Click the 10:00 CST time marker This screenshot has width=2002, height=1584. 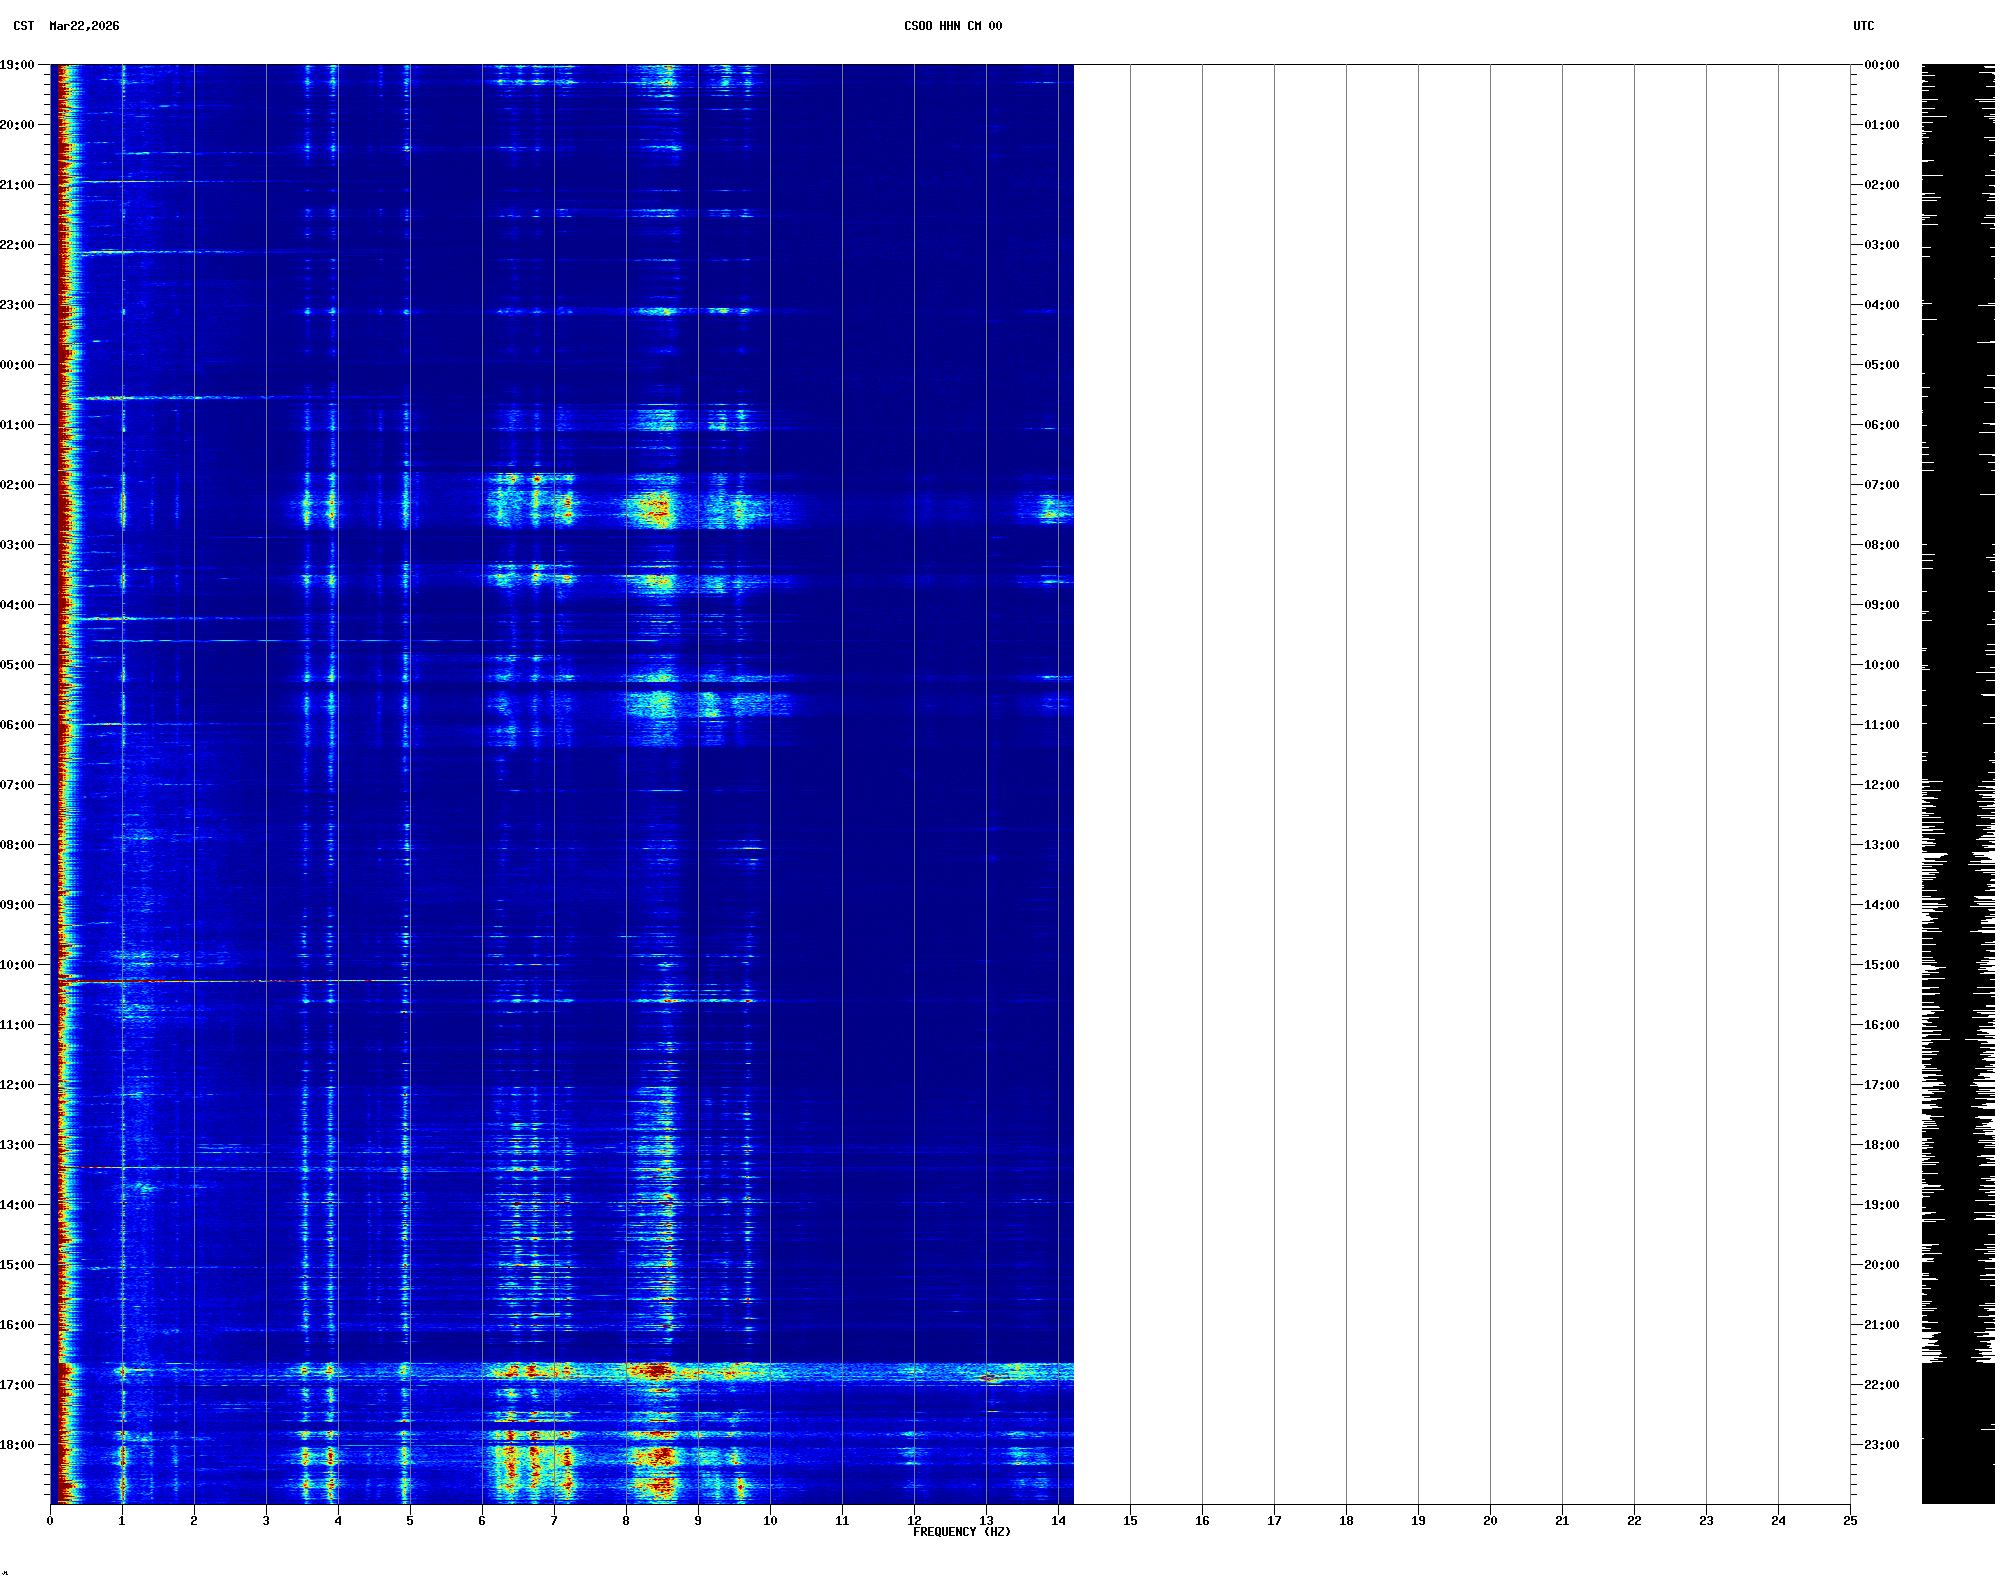(x=18, y=965)
